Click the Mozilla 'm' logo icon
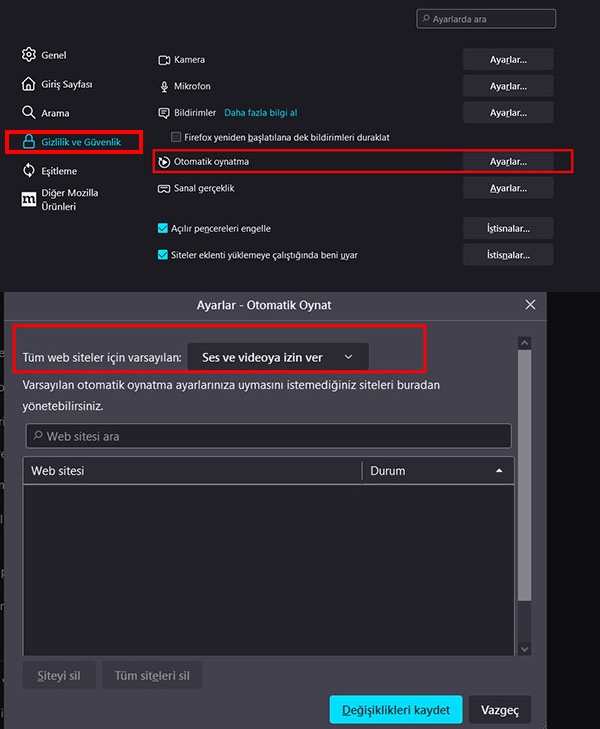Viewport: 600px width, 729px height. [29, 199]
